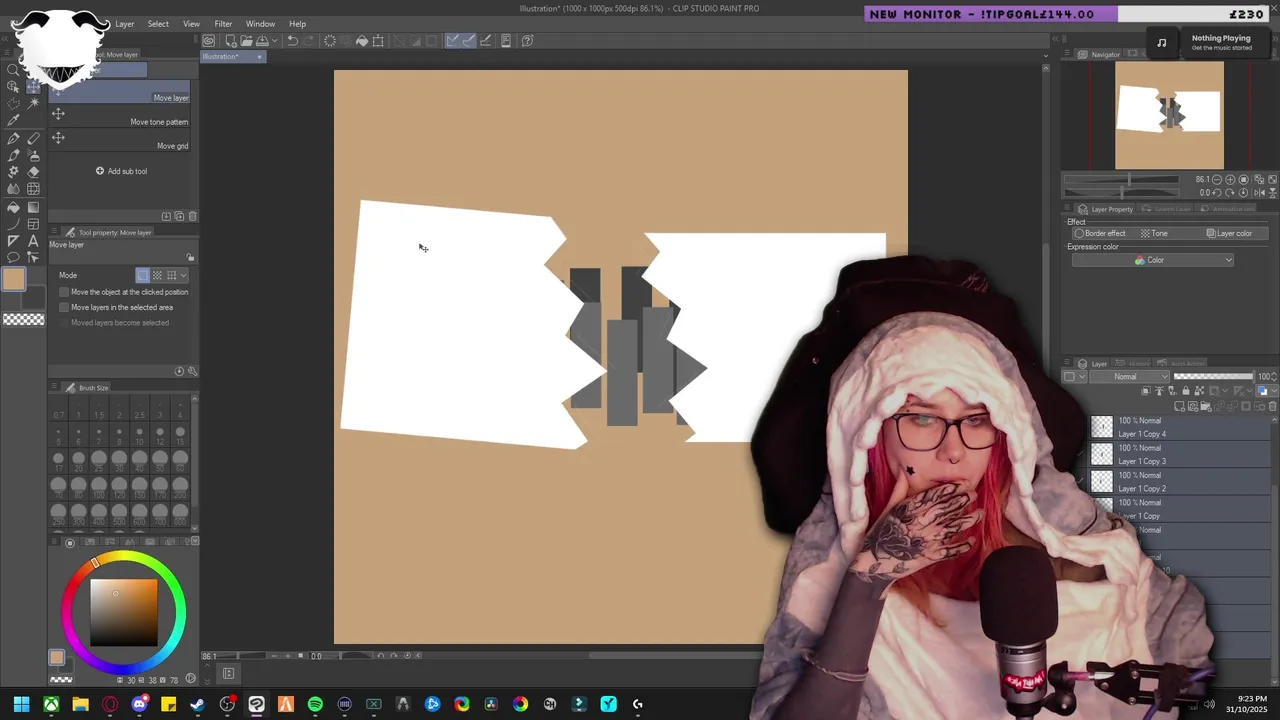Click the Undo arrow in command bar
This screenshot has width=1280, height=720.
pos(292,41)
